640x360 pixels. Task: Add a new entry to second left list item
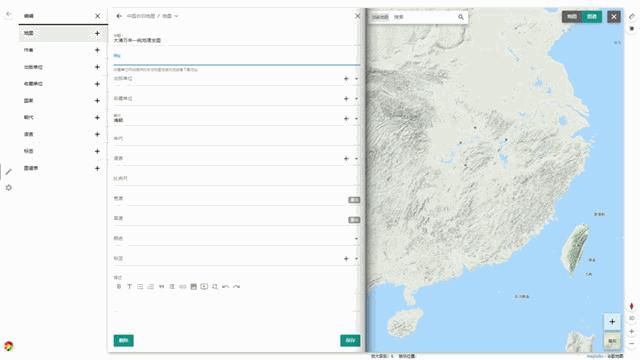point(97,50)
